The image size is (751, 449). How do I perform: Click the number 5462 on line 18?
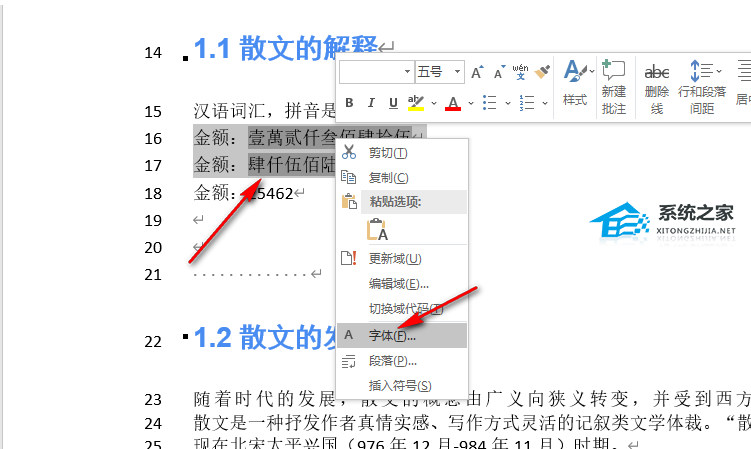[275, 193]
